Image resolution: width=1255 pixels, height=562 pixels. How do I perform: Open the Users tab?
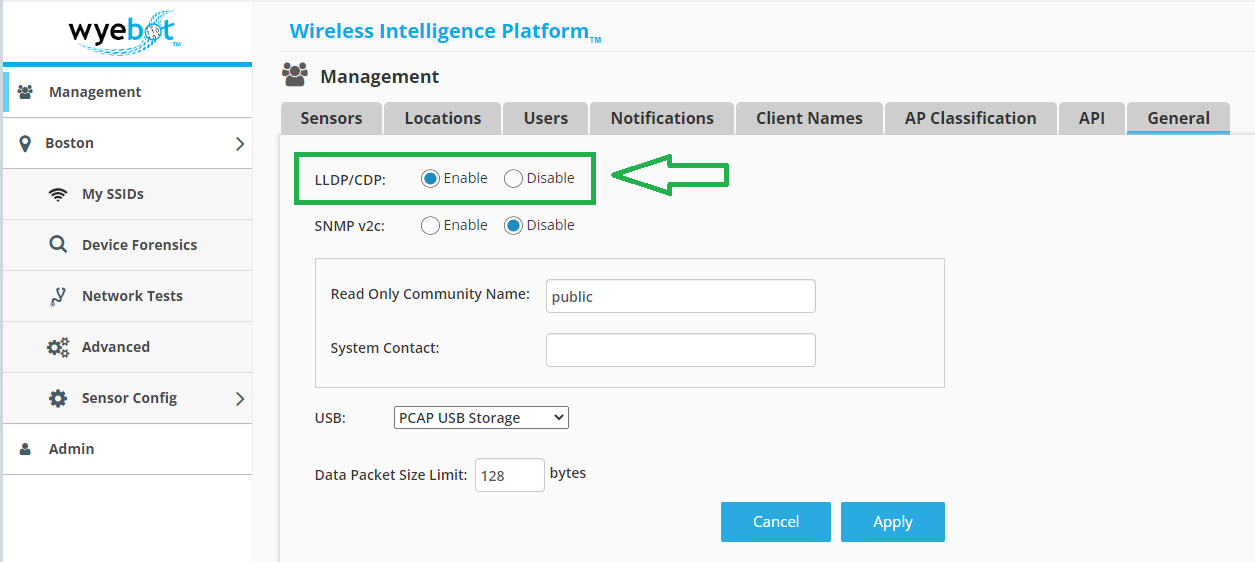tap(546, 118)
